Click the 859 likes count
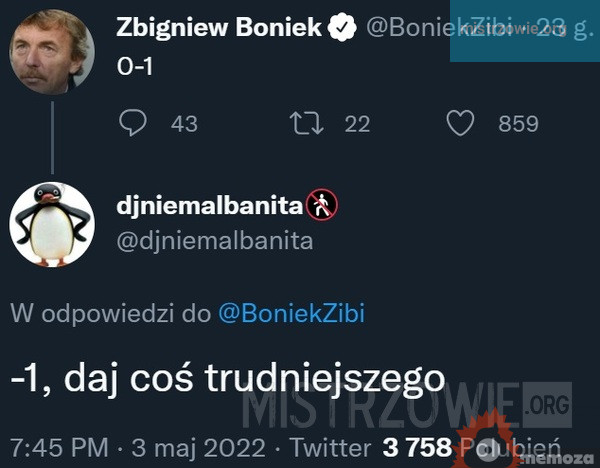This screenshot has width=600, height=468. (x=518, y=123)
